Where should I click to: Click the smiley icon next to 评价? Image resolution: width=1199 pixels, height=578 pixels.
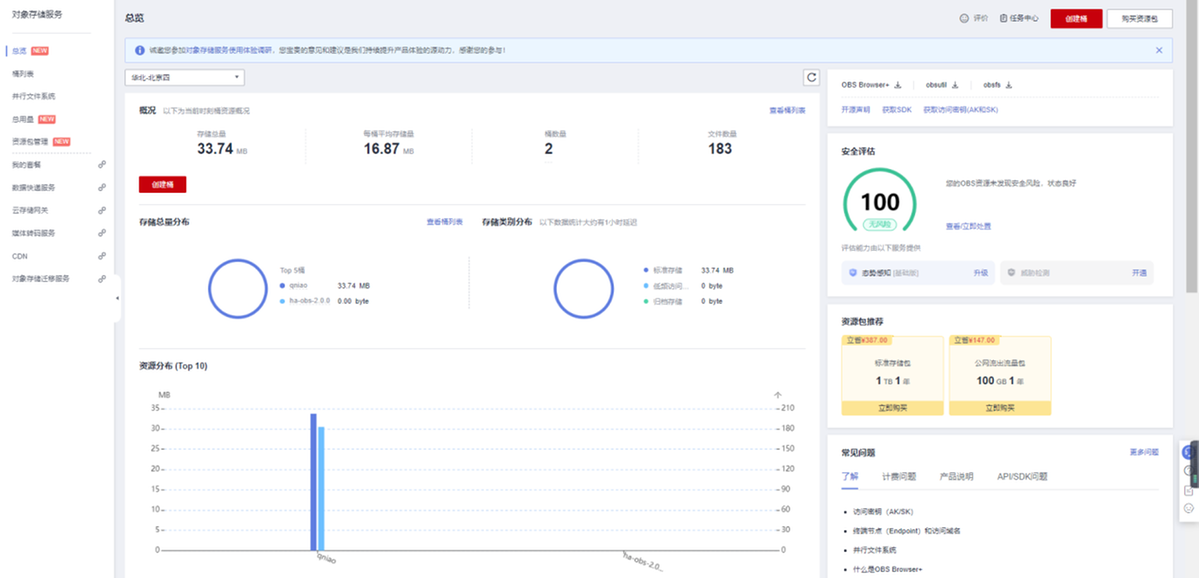964,18
